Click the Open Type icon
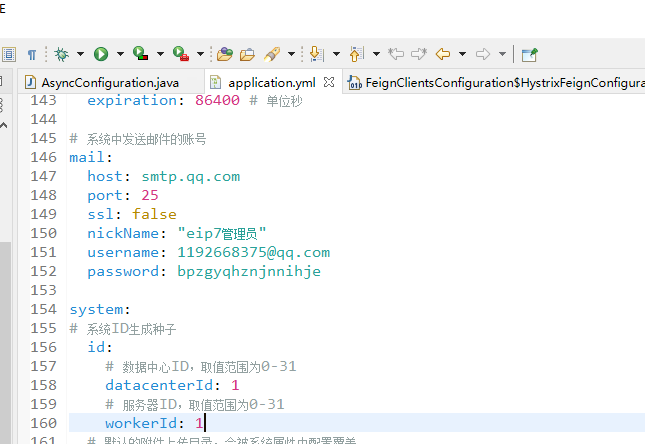The image size is (645, 444). [225, 54]
